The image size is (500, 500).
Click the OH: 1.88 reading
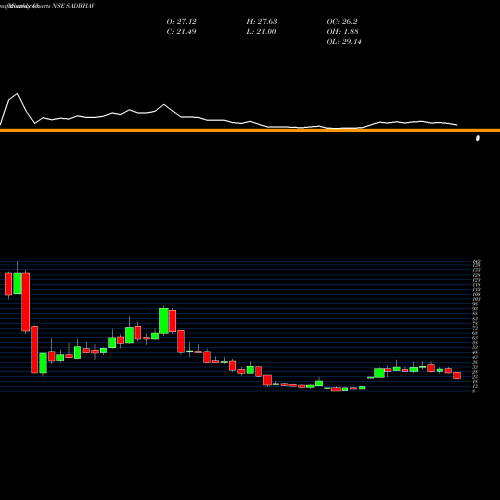point(342,32)
